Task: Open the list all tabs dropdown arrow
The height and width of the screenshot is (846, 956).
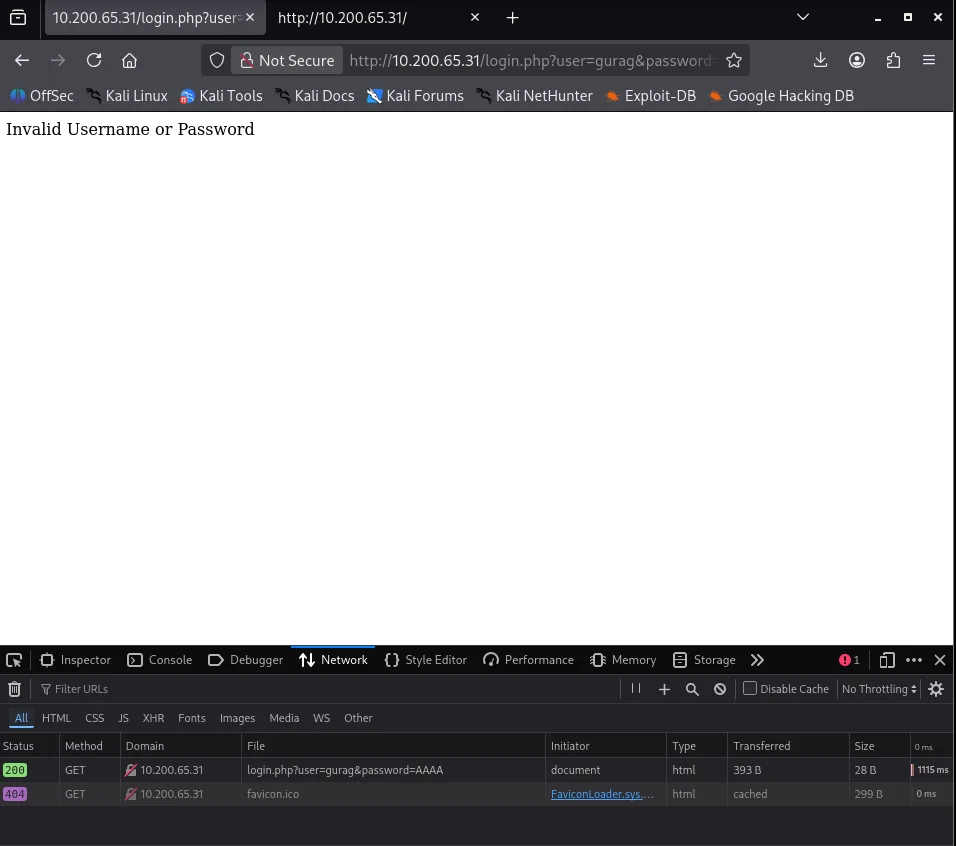Action: 803,17
